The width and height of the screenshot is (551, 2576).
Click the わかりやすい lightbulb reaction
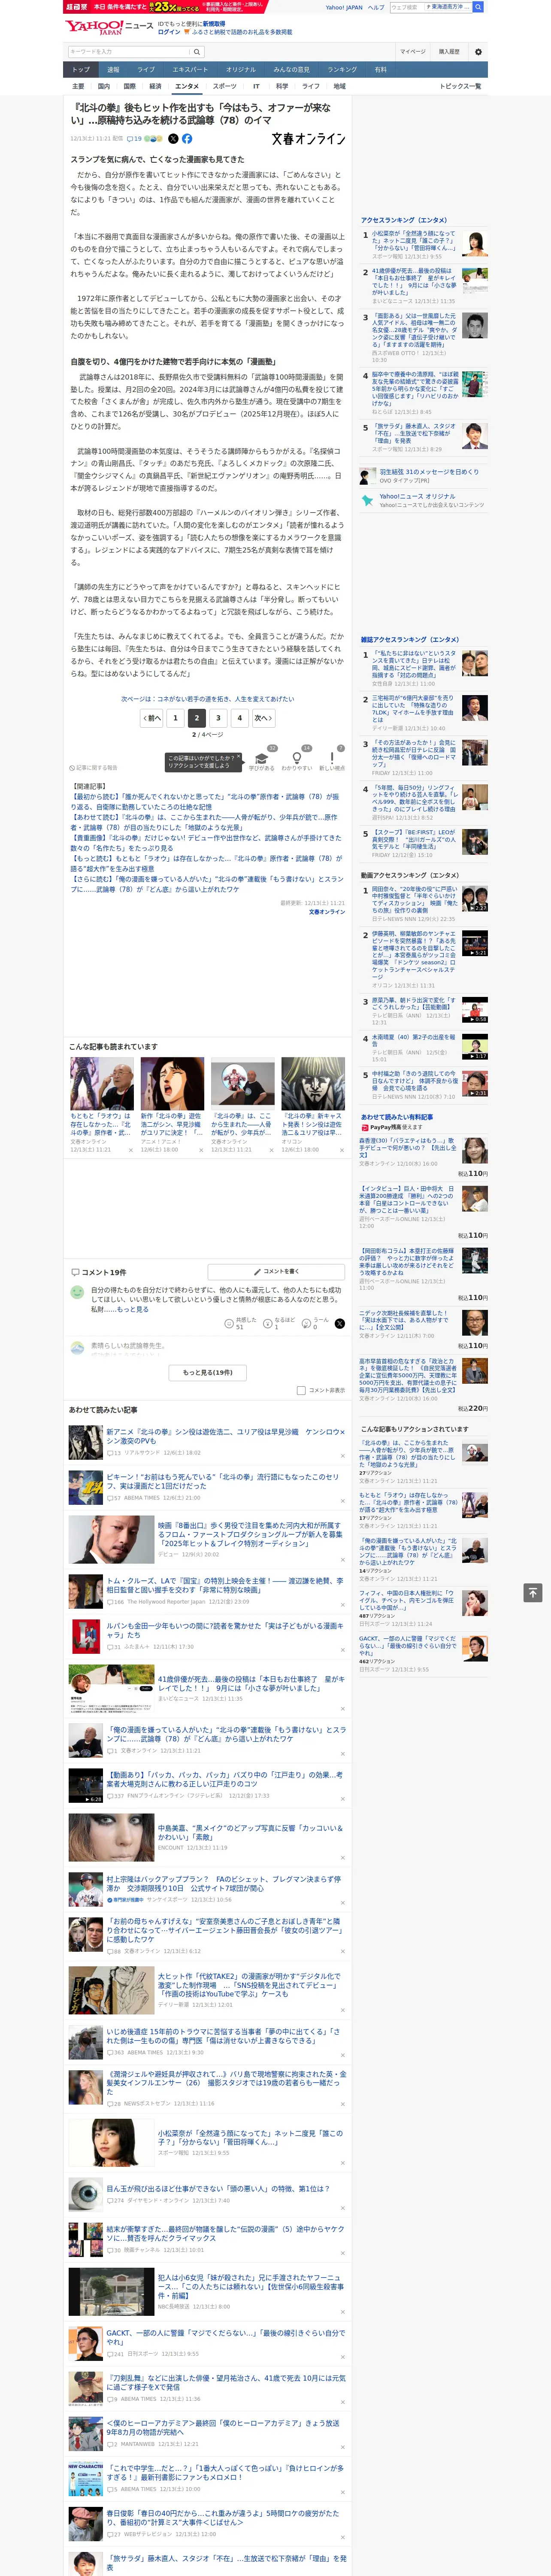296,759
